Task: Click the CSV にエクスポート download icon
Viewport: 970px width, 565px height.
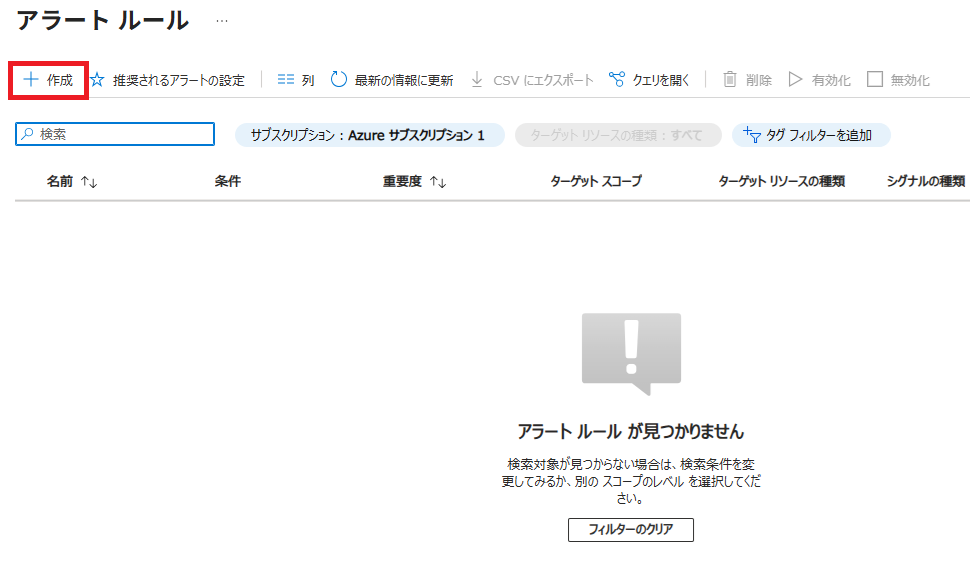Action: point(477,80)
